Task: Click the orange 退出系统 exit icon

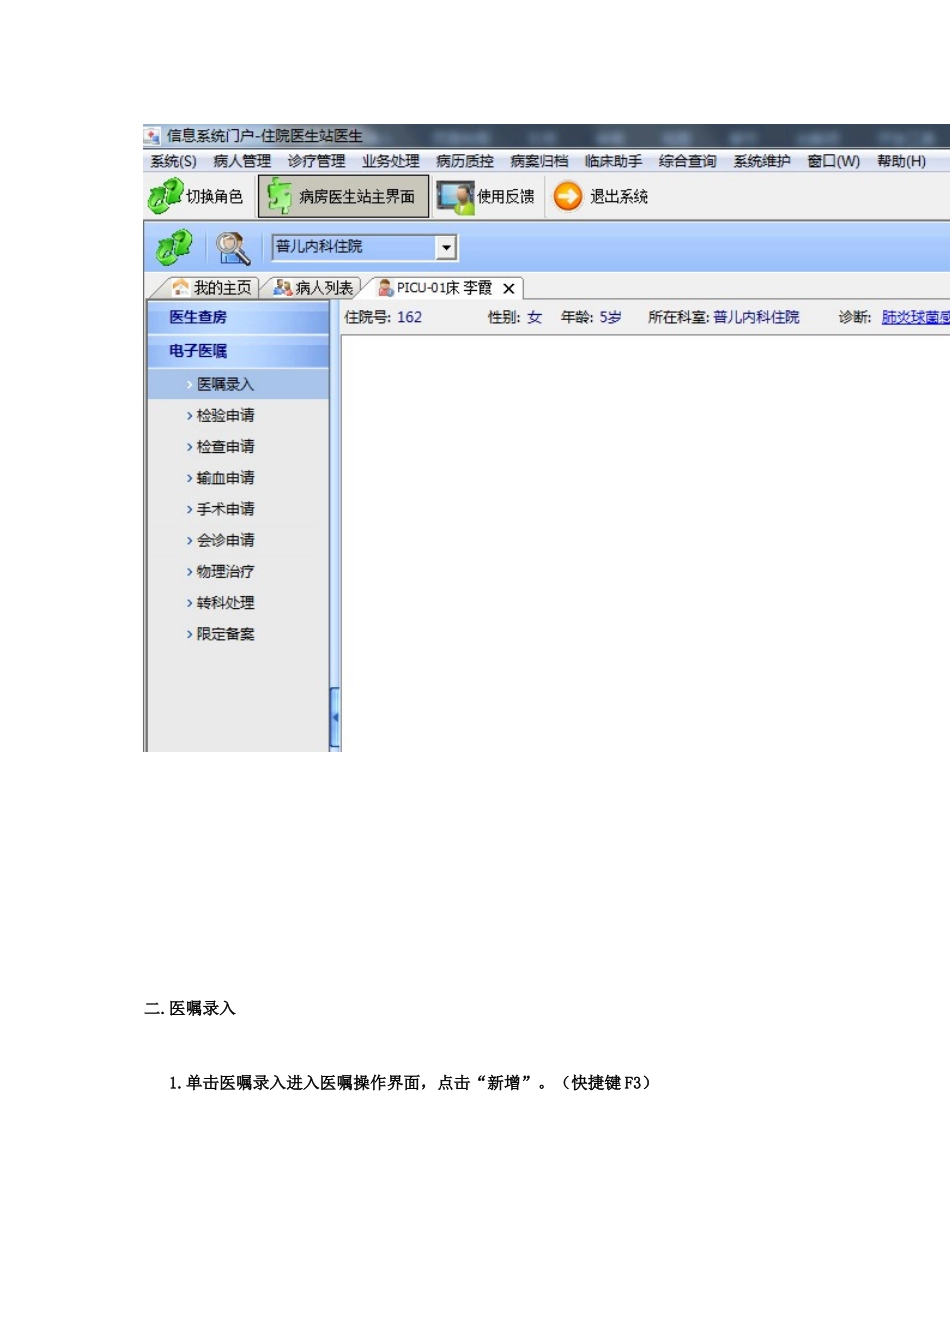Action: [568, 196]
